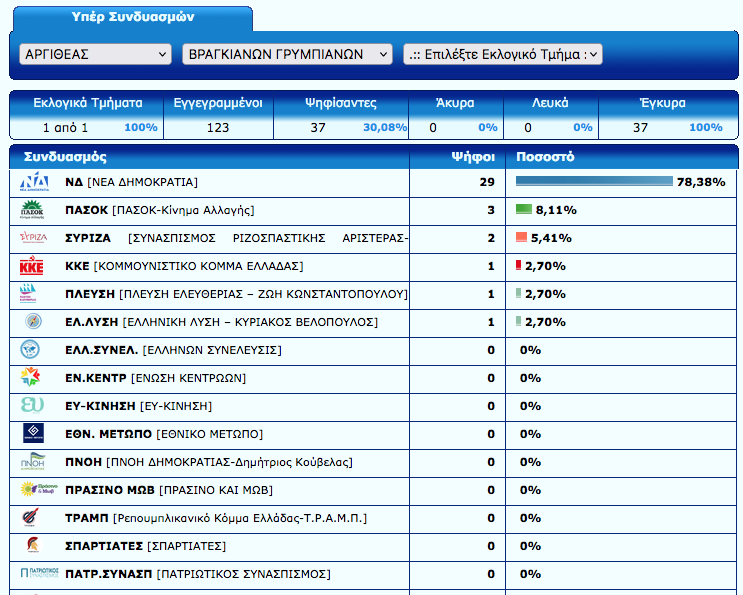Click the ΠΛΕΥΣΗ ΕΛΕΥΘΕΡΙΑΣ party logo
The height and width of the screenshot is (595, 743).
coord(33,294)
